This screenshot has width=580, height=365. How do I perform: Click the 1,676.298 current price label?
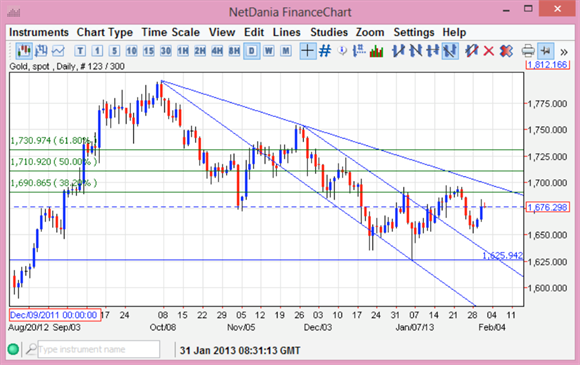[548, 207]
